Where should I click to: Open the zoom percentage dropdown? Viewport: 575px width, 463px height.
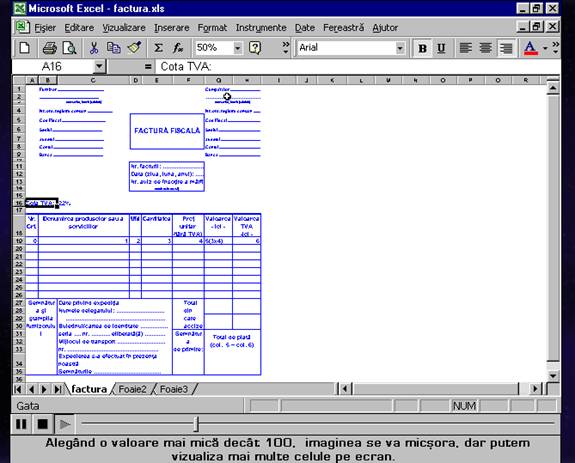(238, 48)
